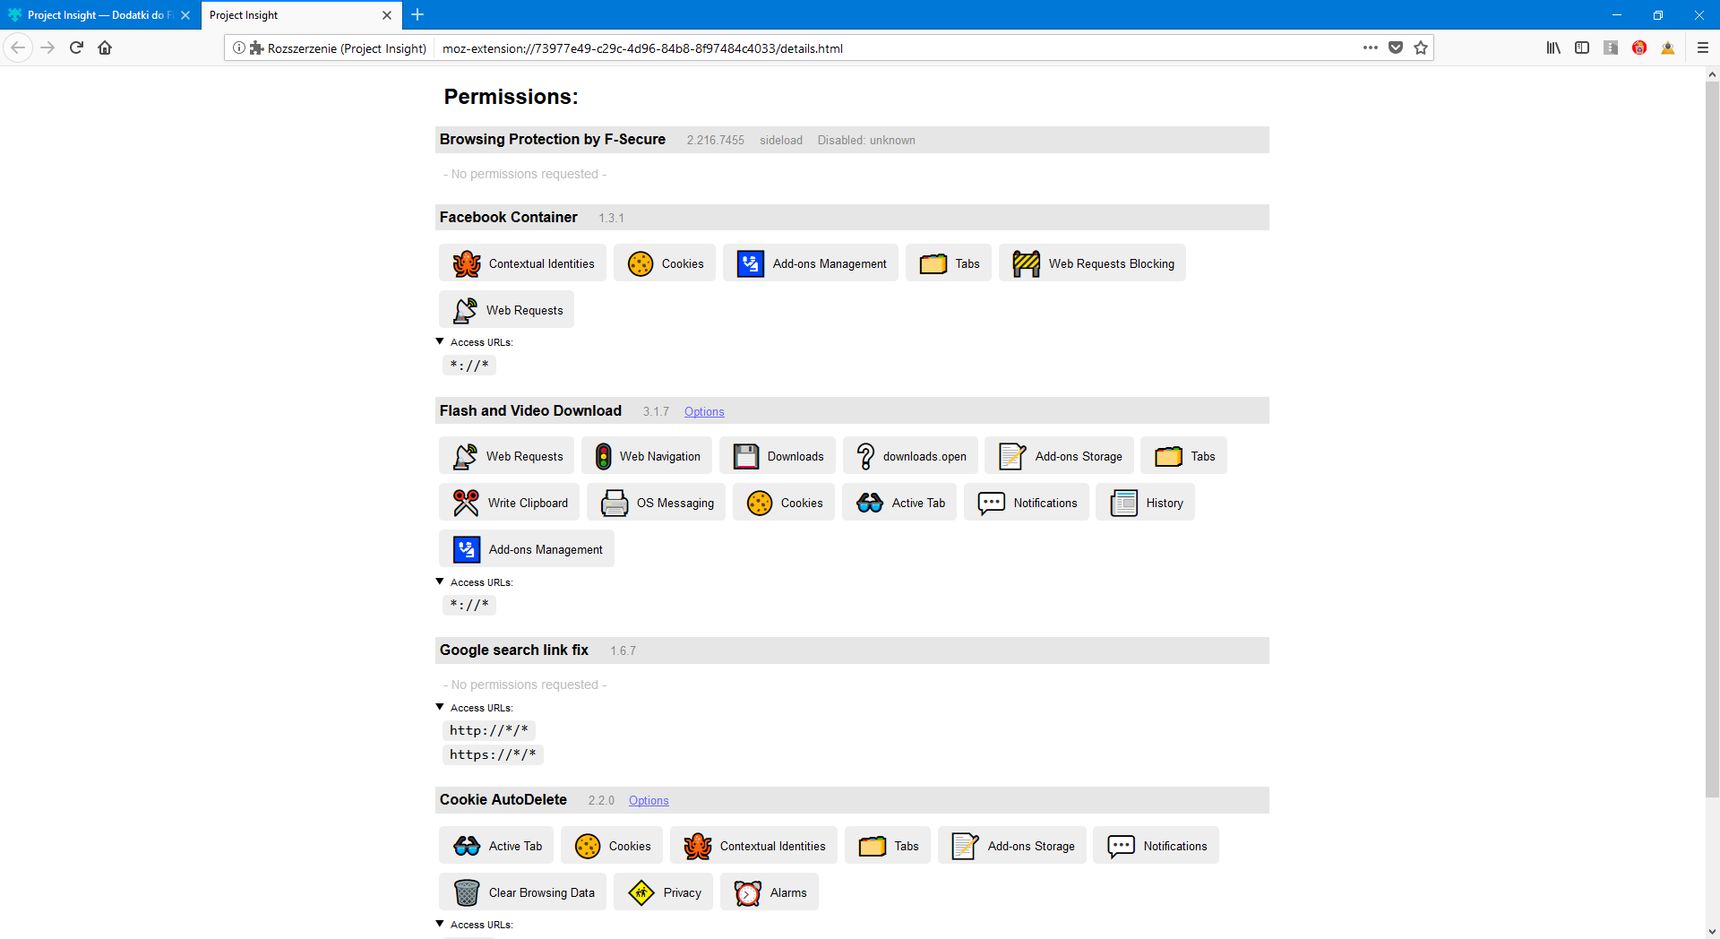Click Notifications speech bubble under Cookie AutoDelete
Viewport: 1720px width, 939px height.
click(1121, 846)
